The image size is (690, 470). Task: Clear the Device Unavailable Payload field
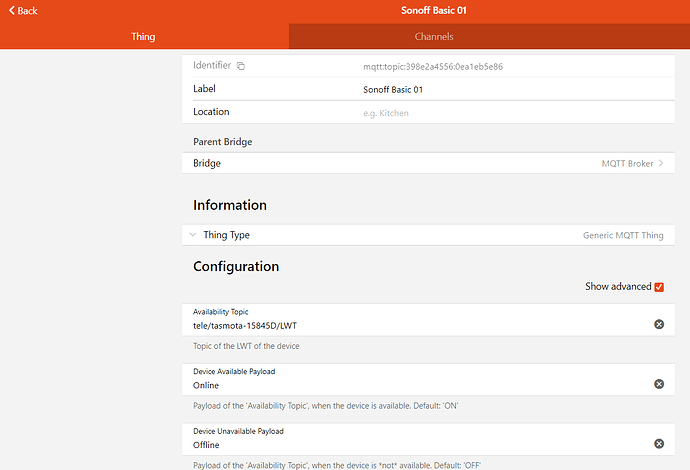pos(659,444)
